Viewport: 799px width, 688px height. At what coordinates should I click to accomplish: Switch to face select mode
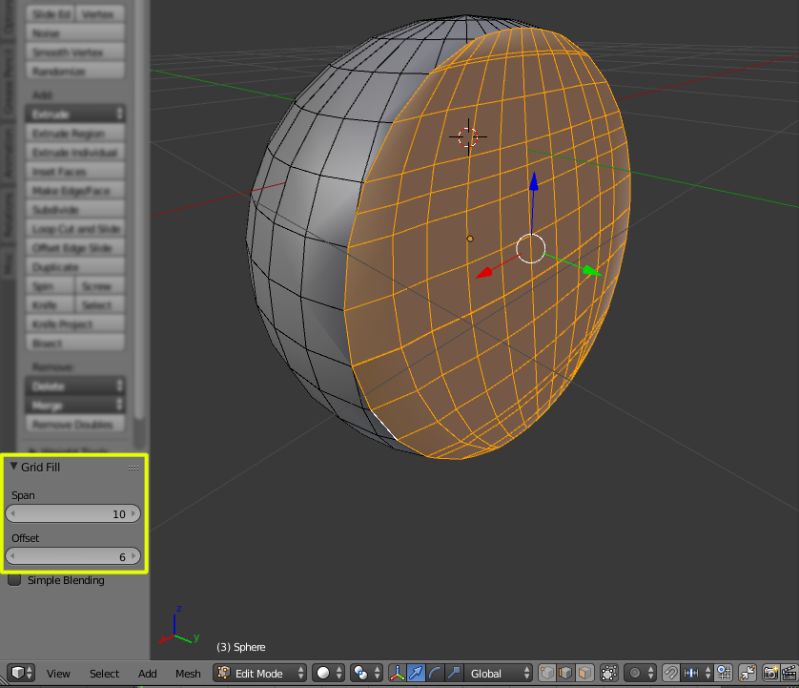[x=584, y=673]
